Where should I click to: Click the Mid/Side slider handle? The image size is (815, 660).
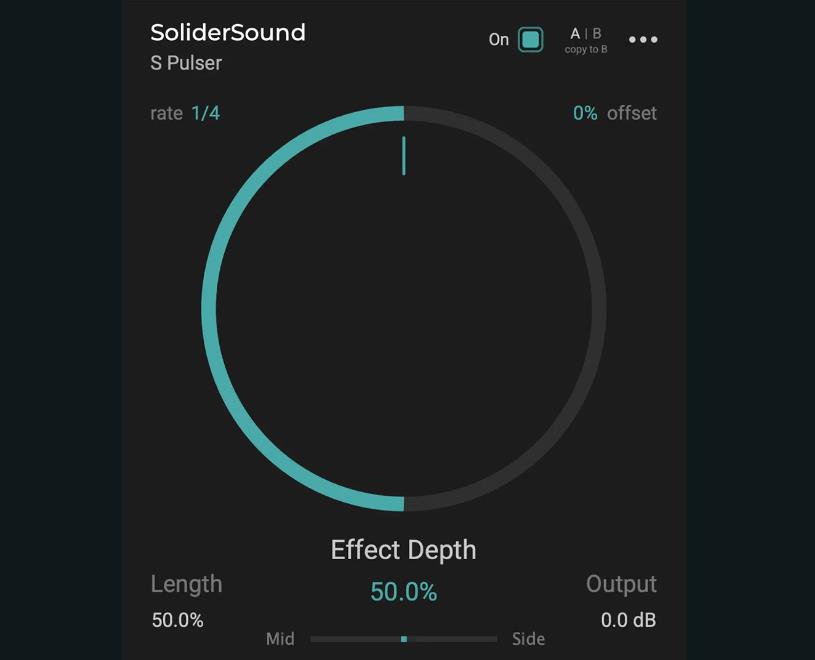click(x=404, y=639)
